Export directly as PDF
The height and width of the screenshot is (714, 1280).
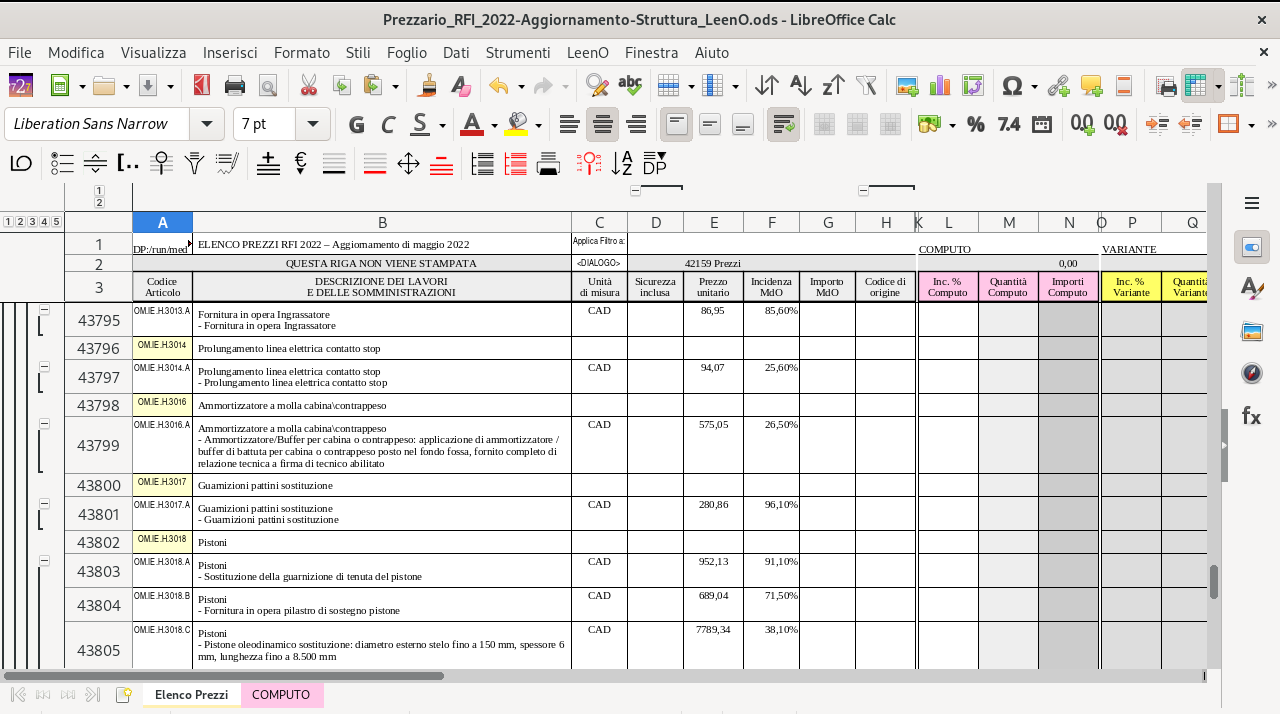coord(201,86)
